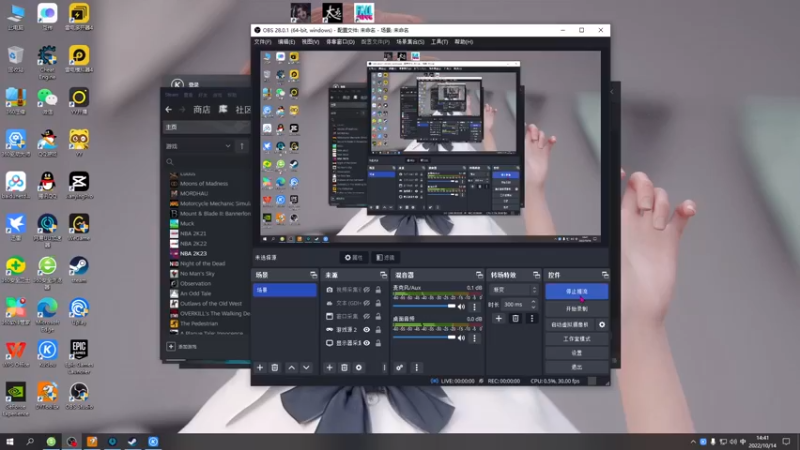The width and height of the screenshot is (800, 450).
Task: Select NBA 2K23 in Steam library list
Action: 193,254
